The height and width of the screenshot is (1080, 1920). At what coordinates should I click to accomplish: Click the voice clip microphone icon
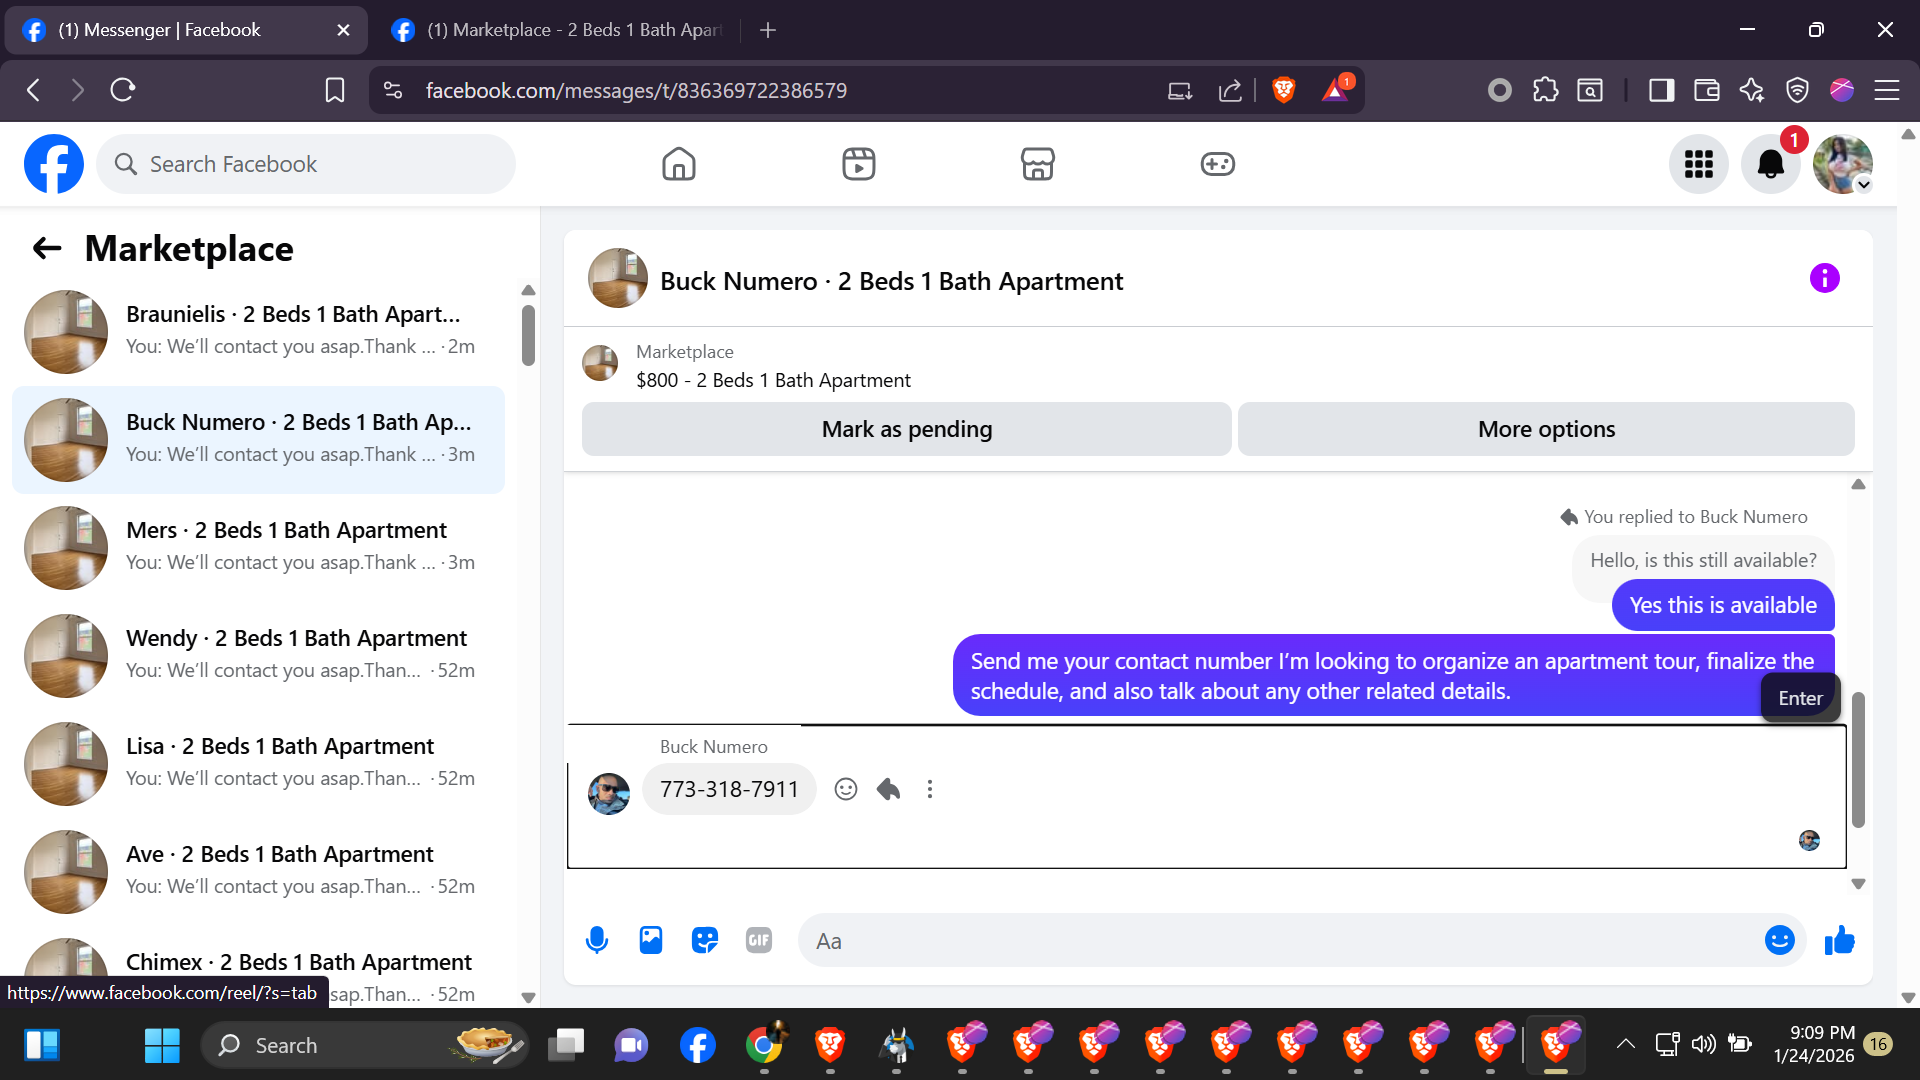(x=597, y=940)
